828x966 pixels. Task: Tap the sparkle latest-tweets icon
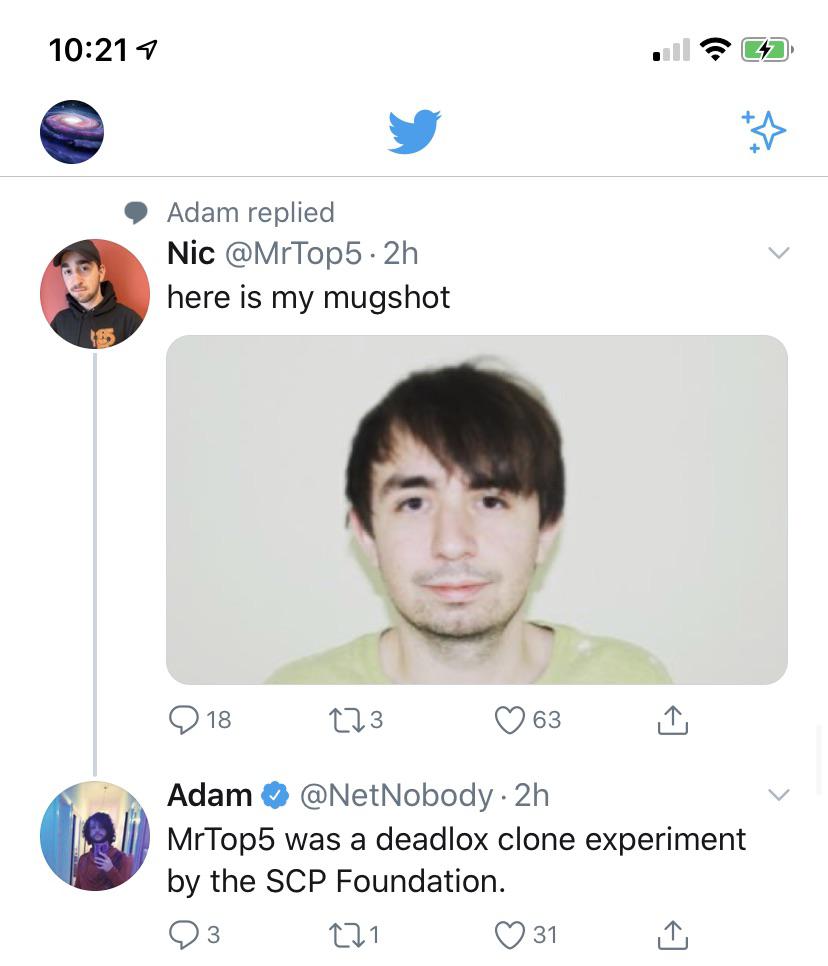point(764,132)
